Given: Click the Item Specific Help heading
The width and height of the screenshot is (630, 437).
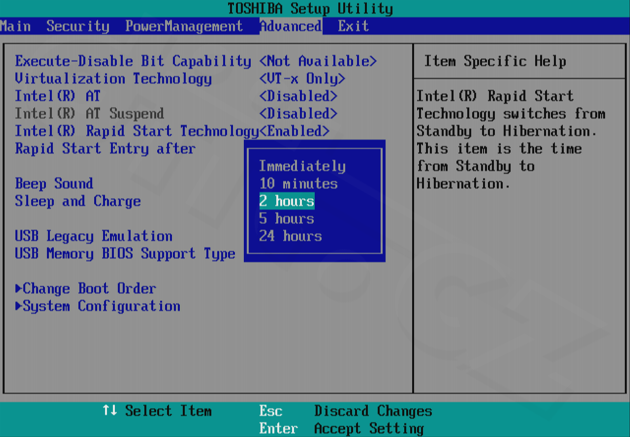Looking at the screenshot, I should click(x=495, y=61).
